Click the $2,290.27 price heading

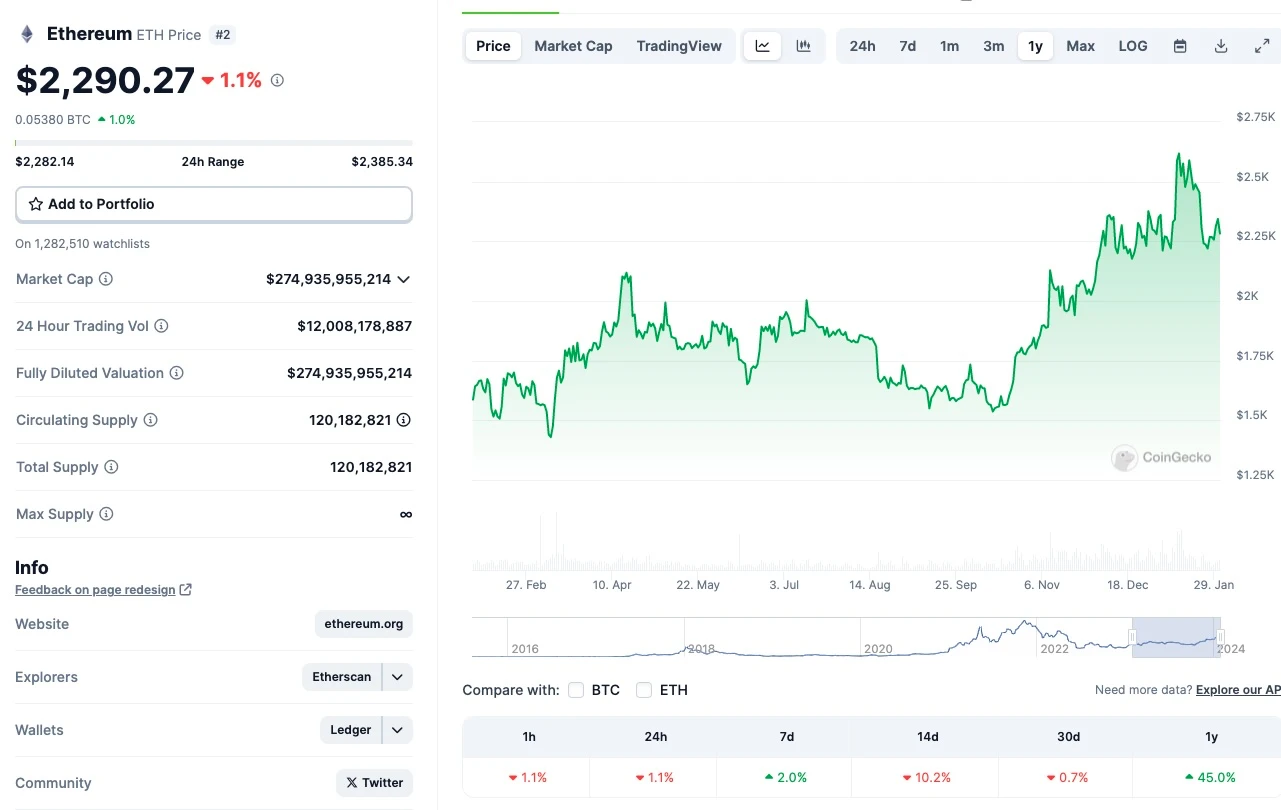coord(105,80)
